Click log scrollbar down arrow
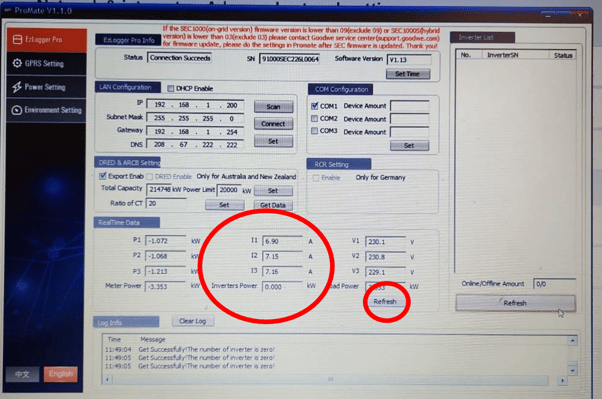The width and height of the screenshot is (602, 399). pos(572,371)
